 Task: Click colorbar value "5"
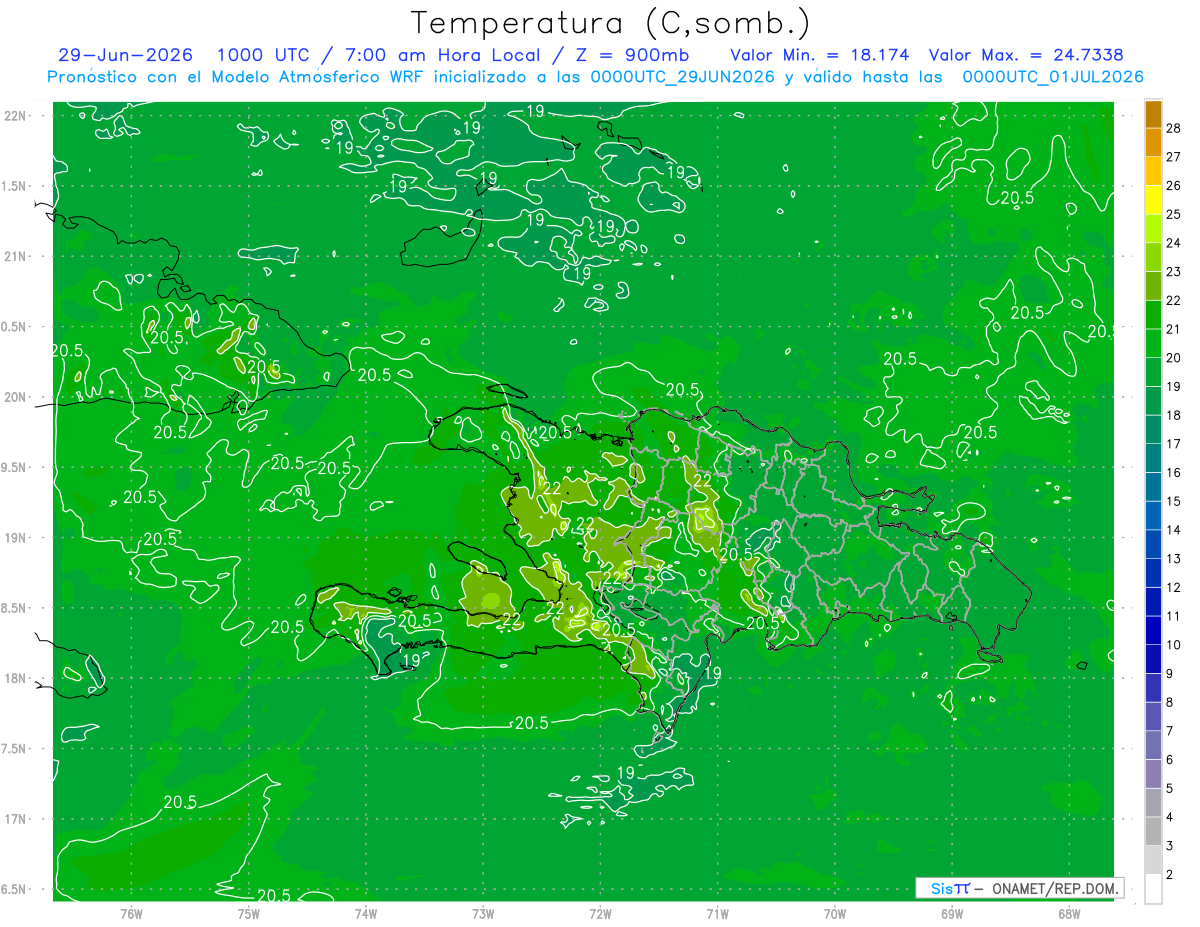pos(1169,789)
